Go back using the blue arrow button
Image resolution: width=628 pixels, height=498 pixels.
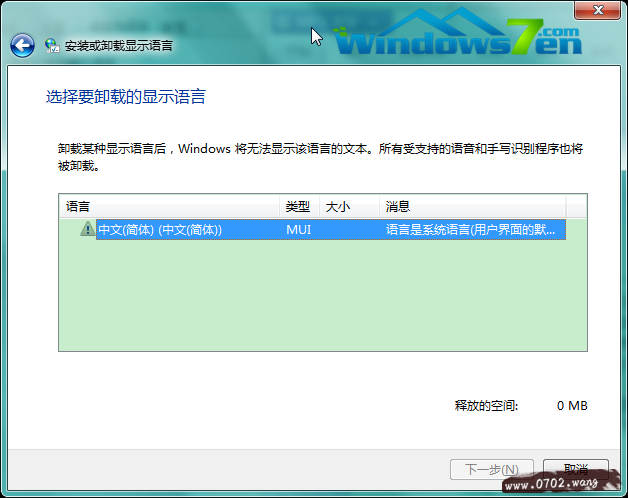tap(22, 45)
